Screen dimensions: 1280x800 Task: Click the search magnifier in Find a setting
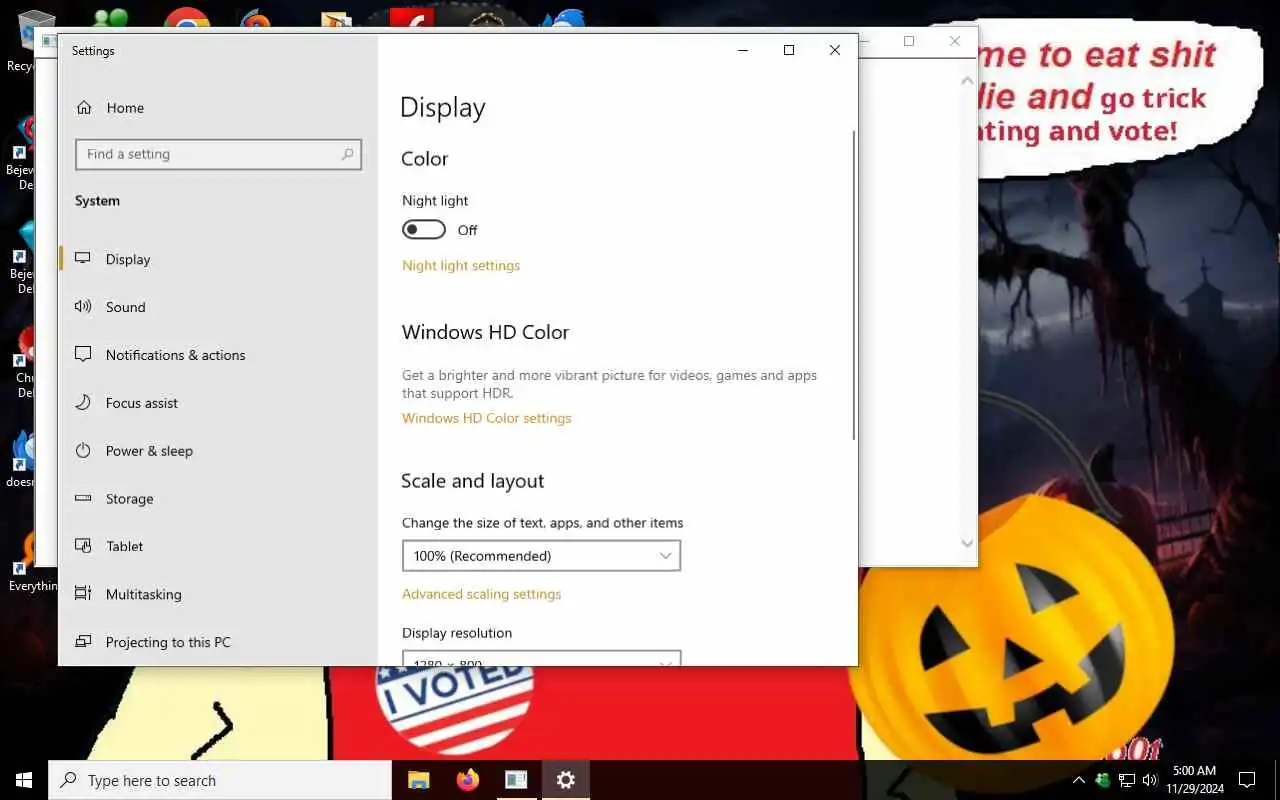point(347,154)
